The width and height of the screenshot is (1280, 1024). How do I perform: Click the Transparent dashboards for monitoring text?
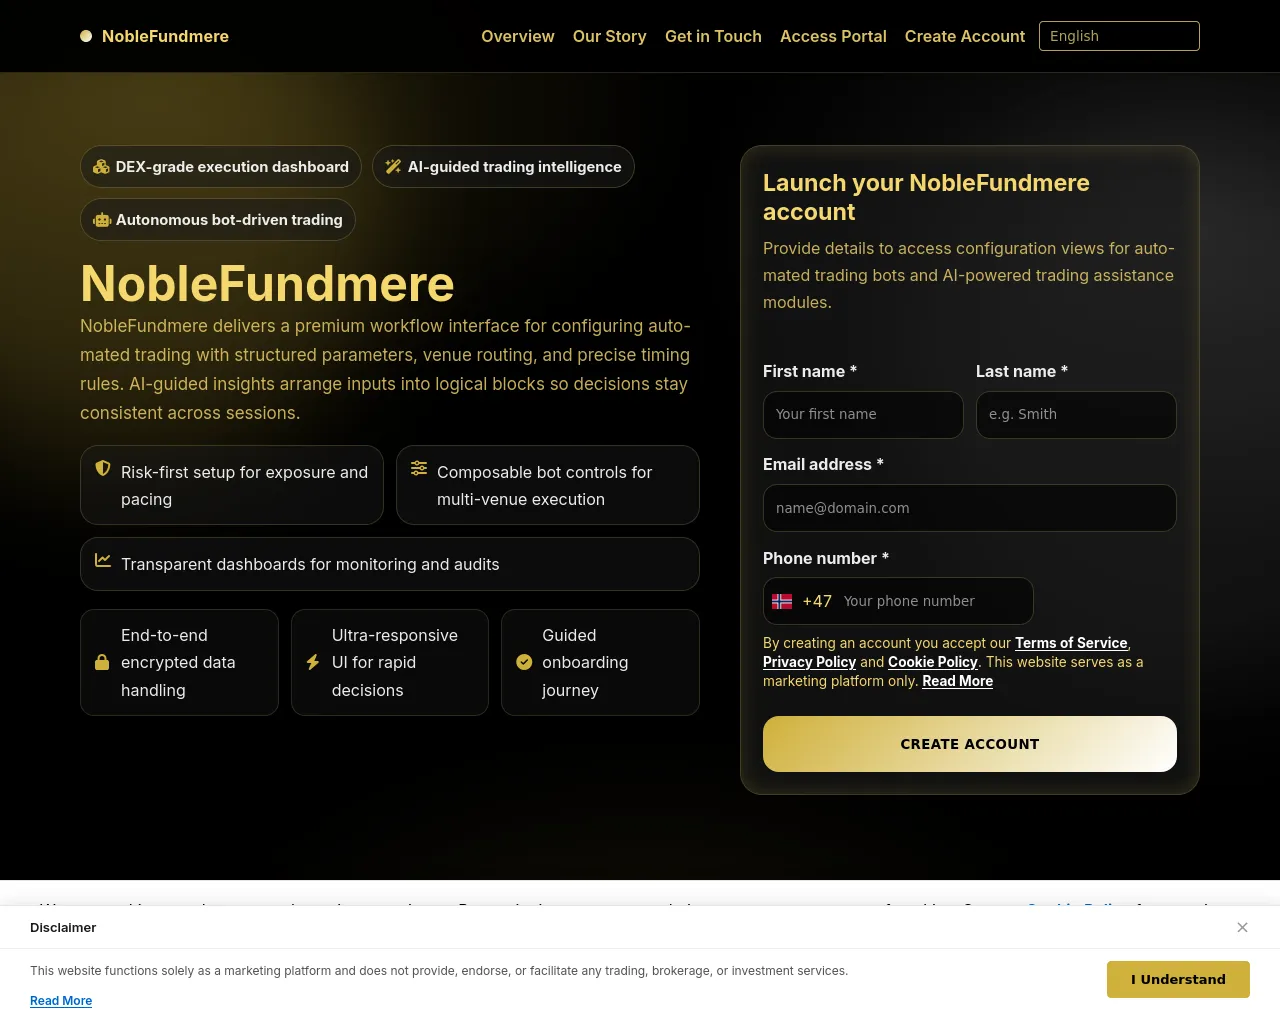[310, 564]
